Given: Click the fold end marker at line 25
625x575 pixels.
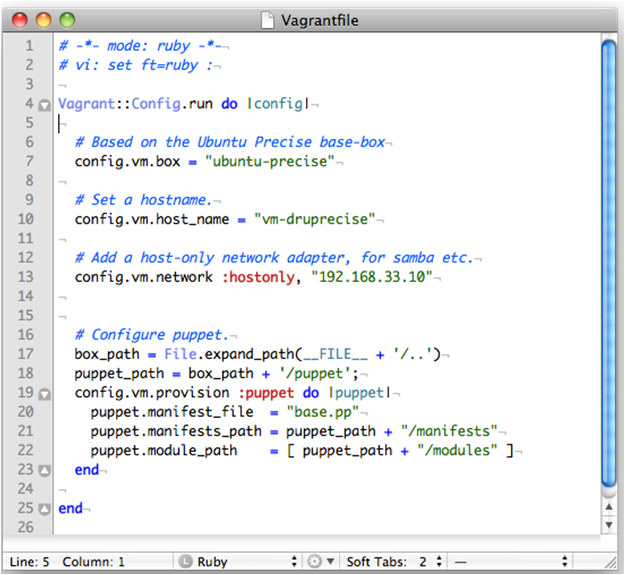Looking at the screenshot, I should 44,508.
